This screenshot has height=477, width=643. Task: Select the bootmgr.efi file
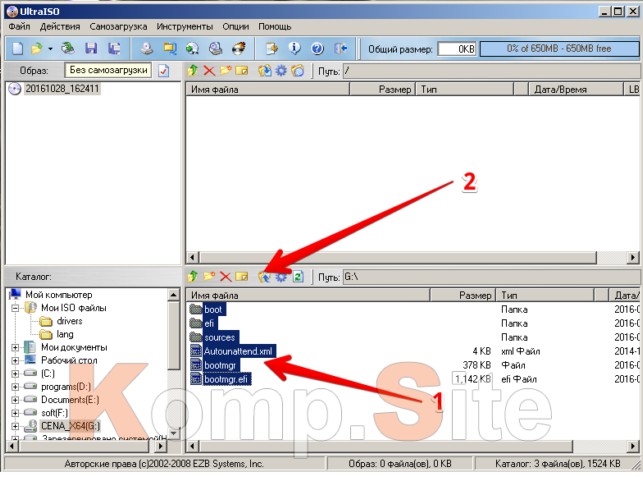coord(226,379)
